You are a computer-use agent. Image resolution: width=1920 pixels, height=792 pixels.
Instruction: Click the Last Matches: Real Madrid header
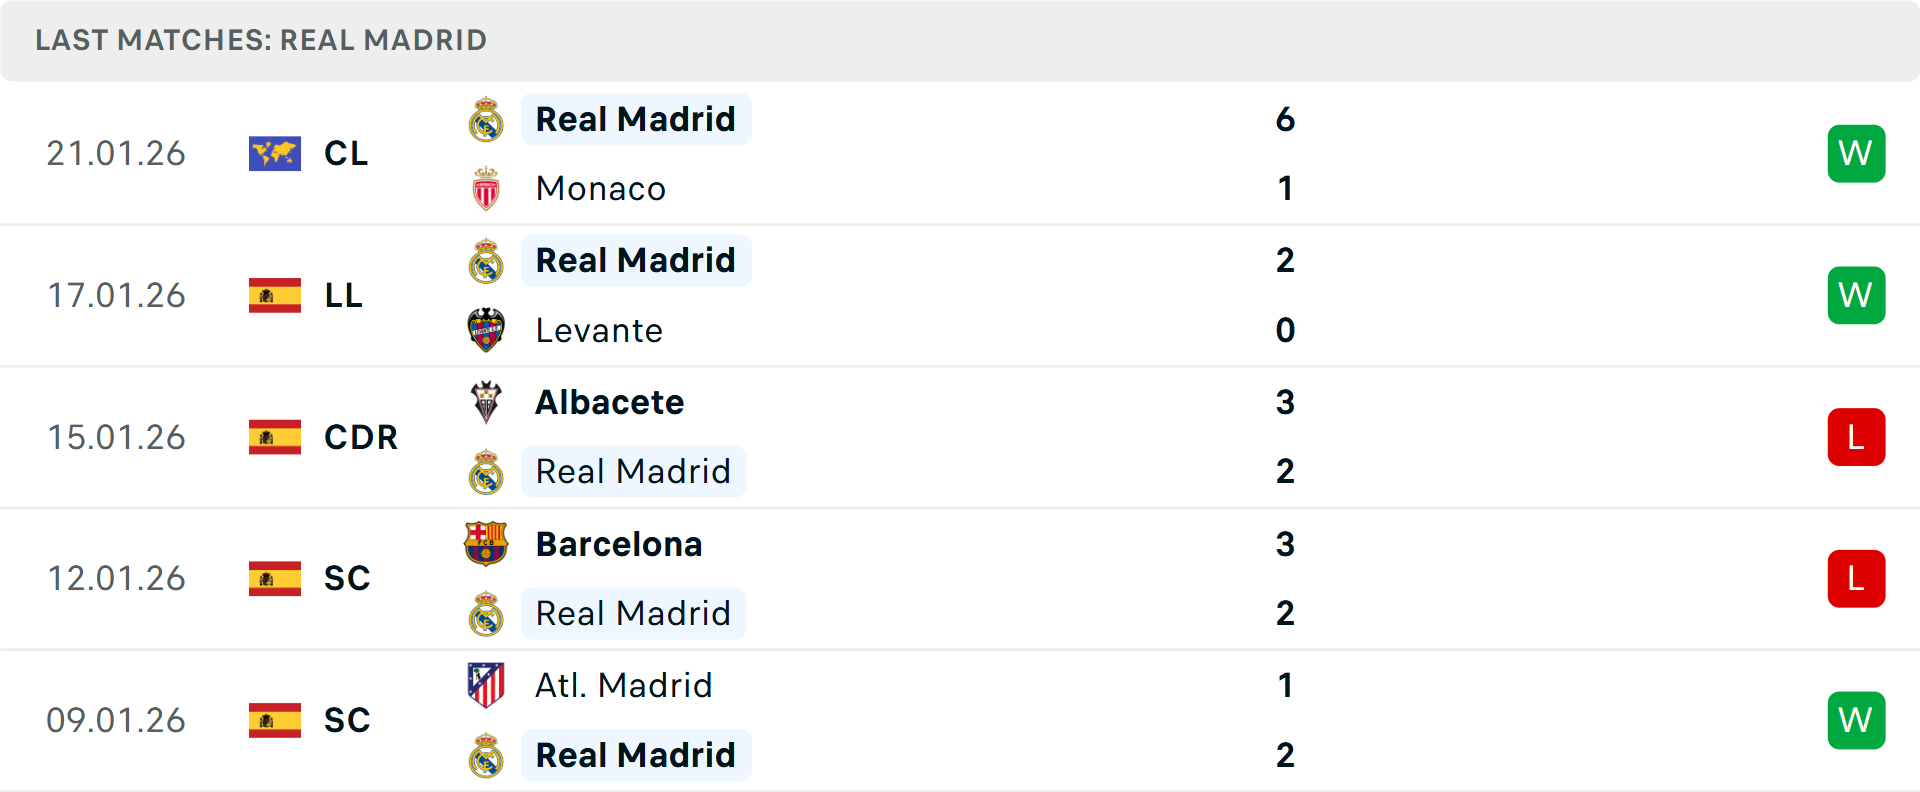(261, 40)
